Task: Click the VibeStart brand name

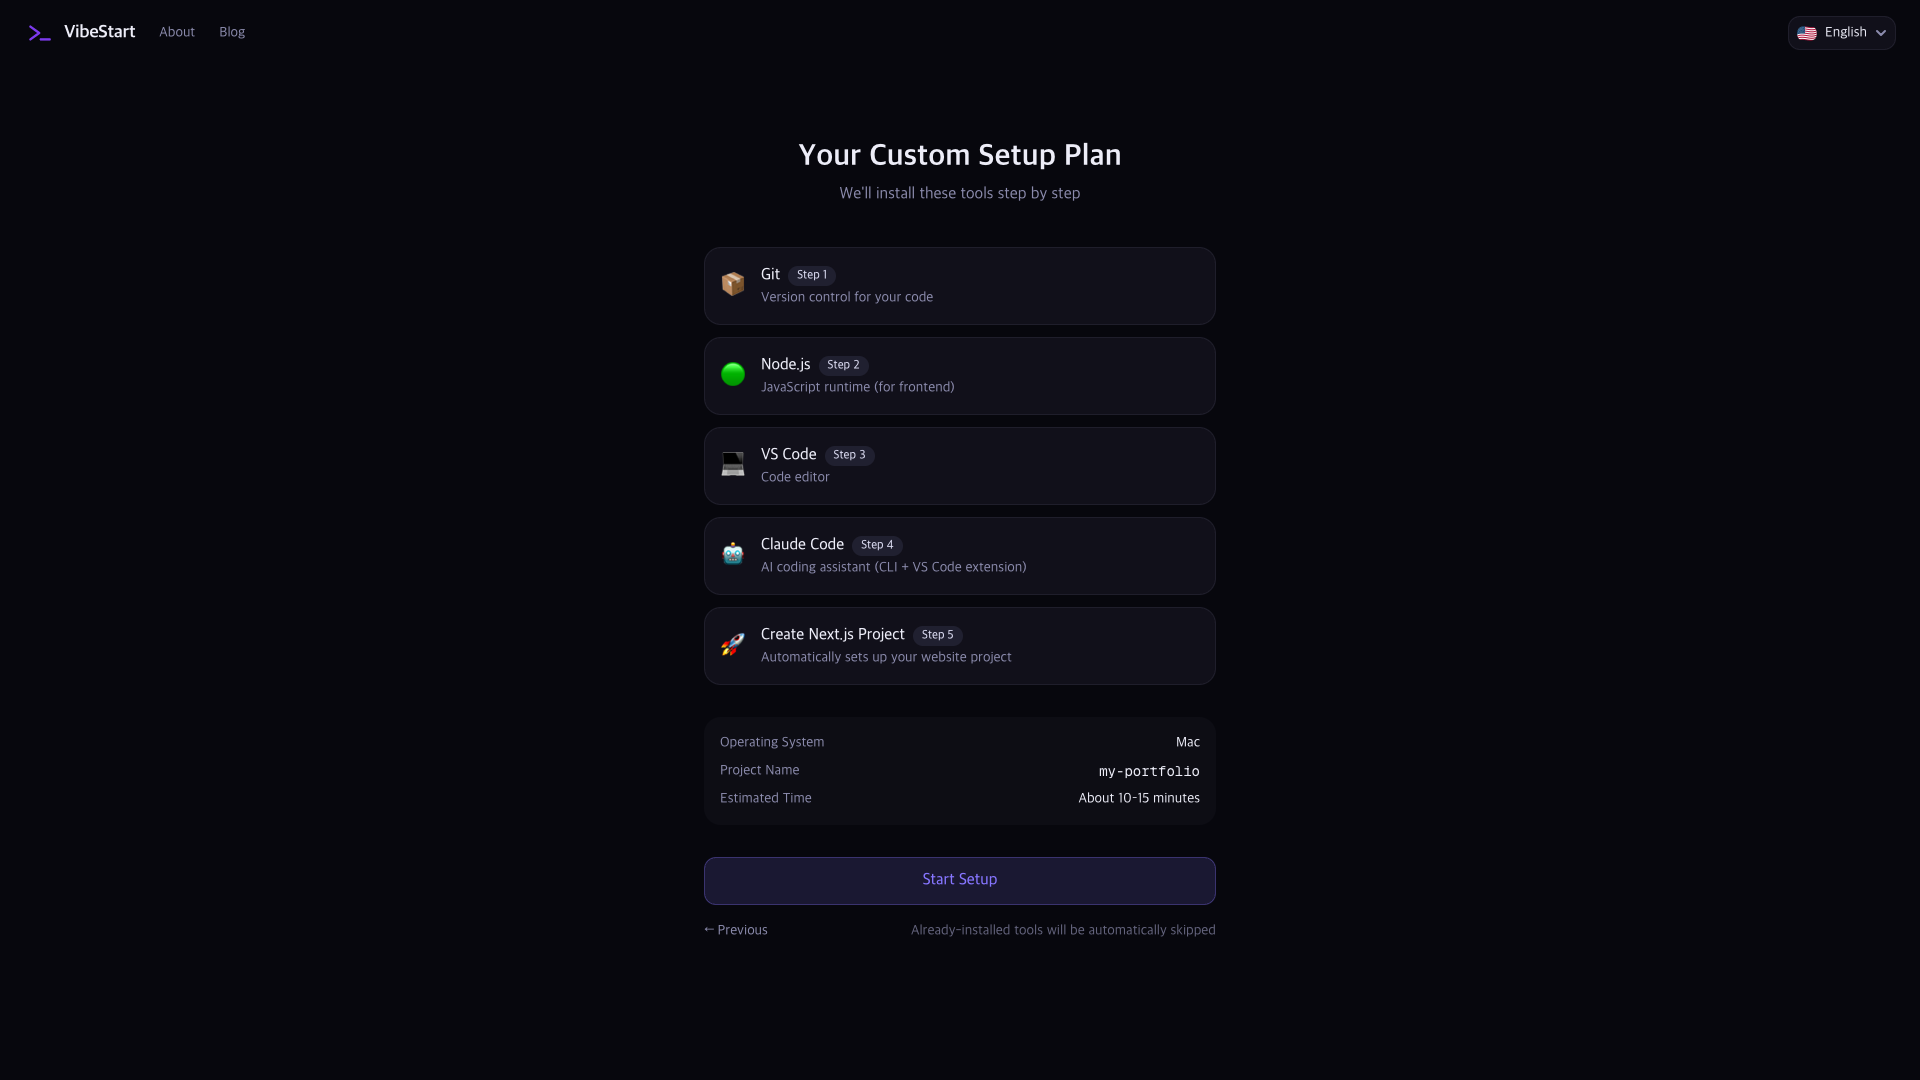Action: point(99,32)
